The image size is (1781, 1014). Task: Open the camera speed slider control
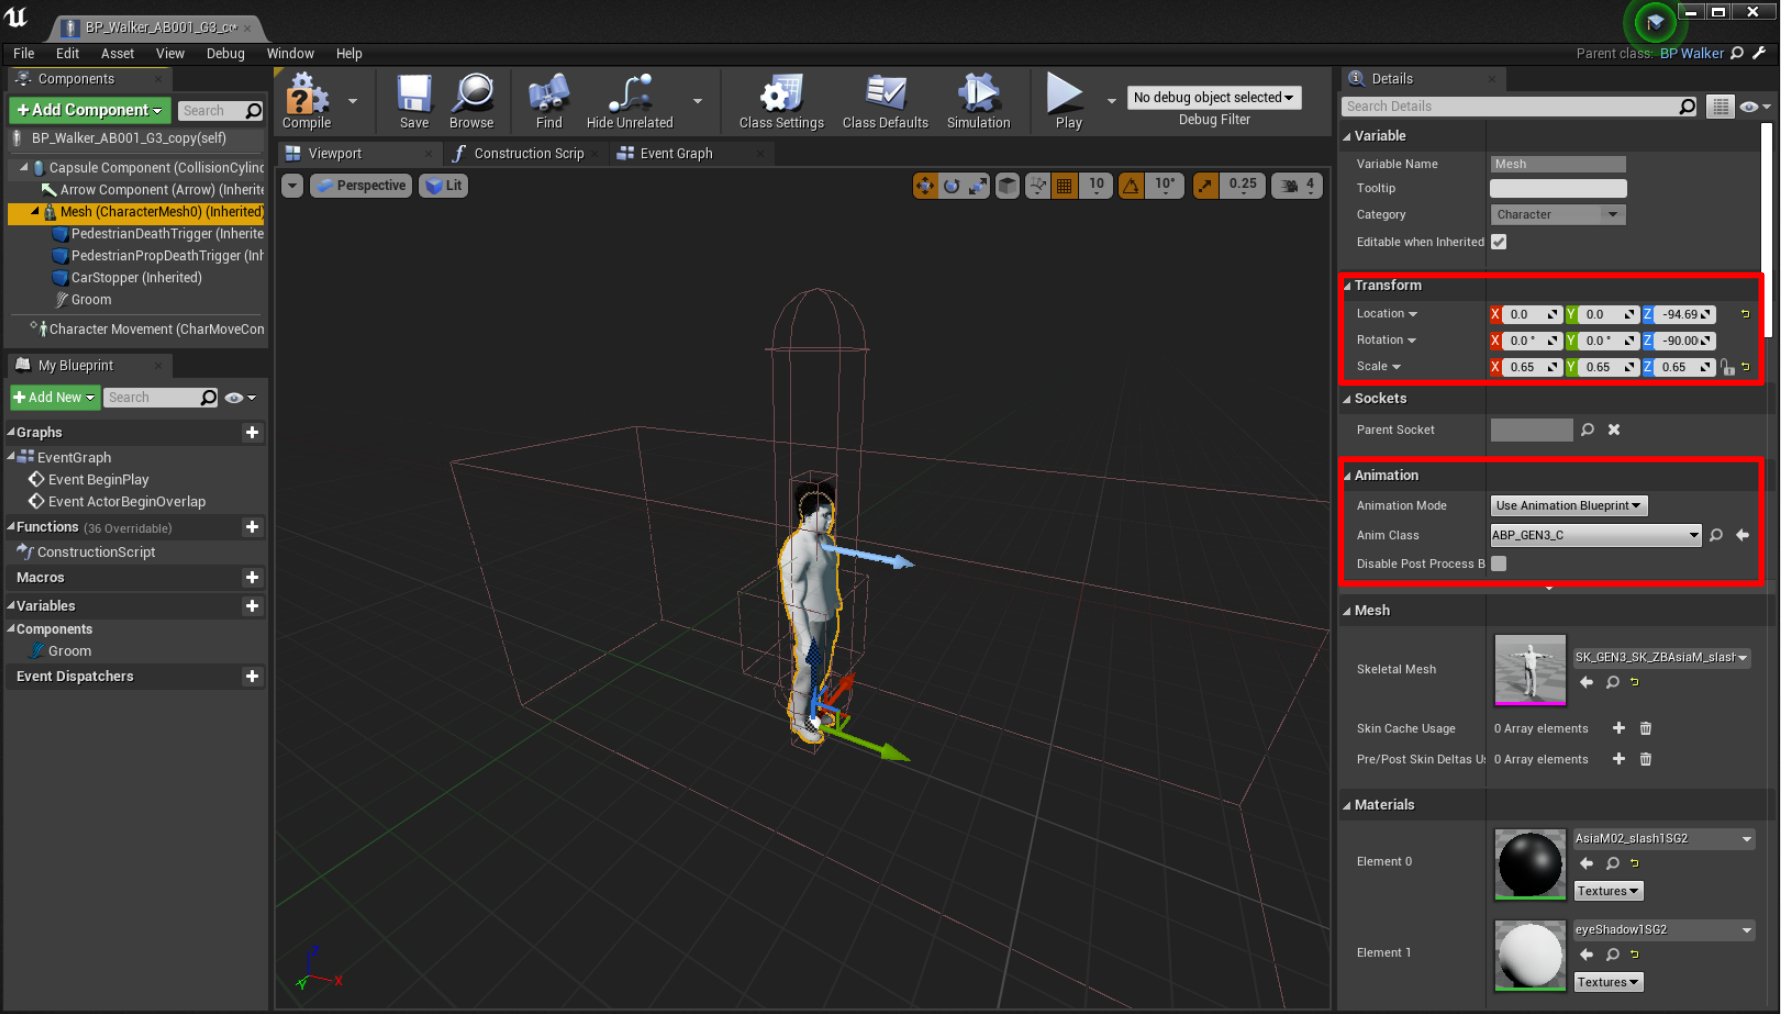pos(1296,185)
